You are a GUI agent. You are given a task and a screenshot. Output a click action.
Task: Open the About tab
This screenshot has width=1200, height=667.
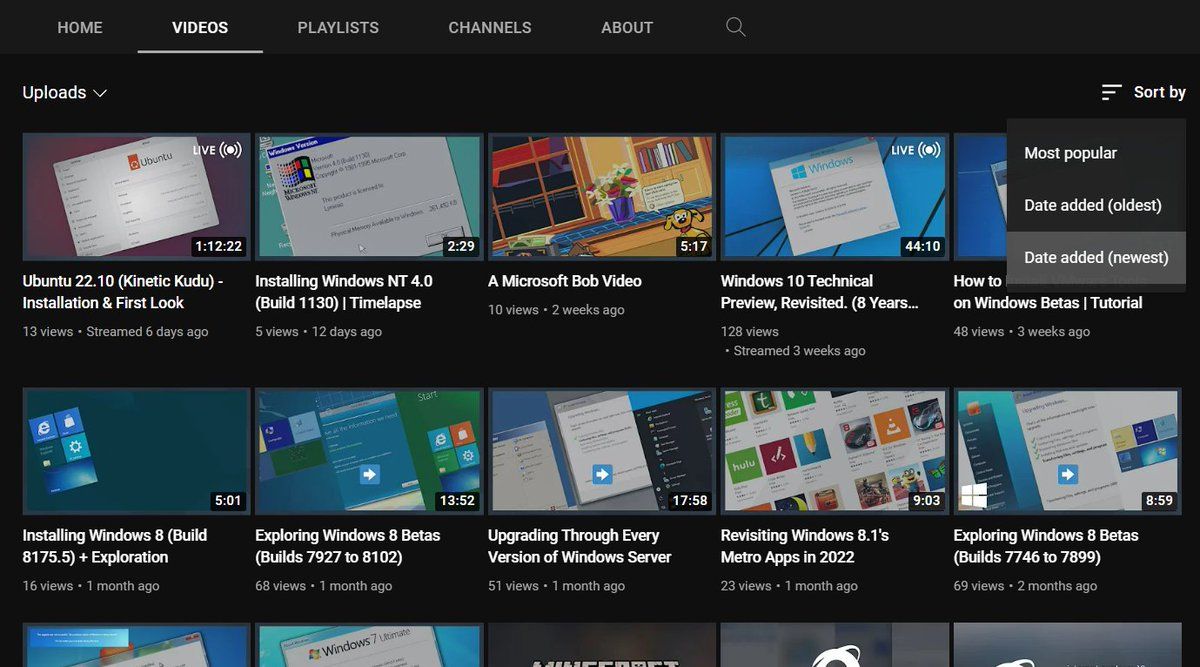[627, 27]
